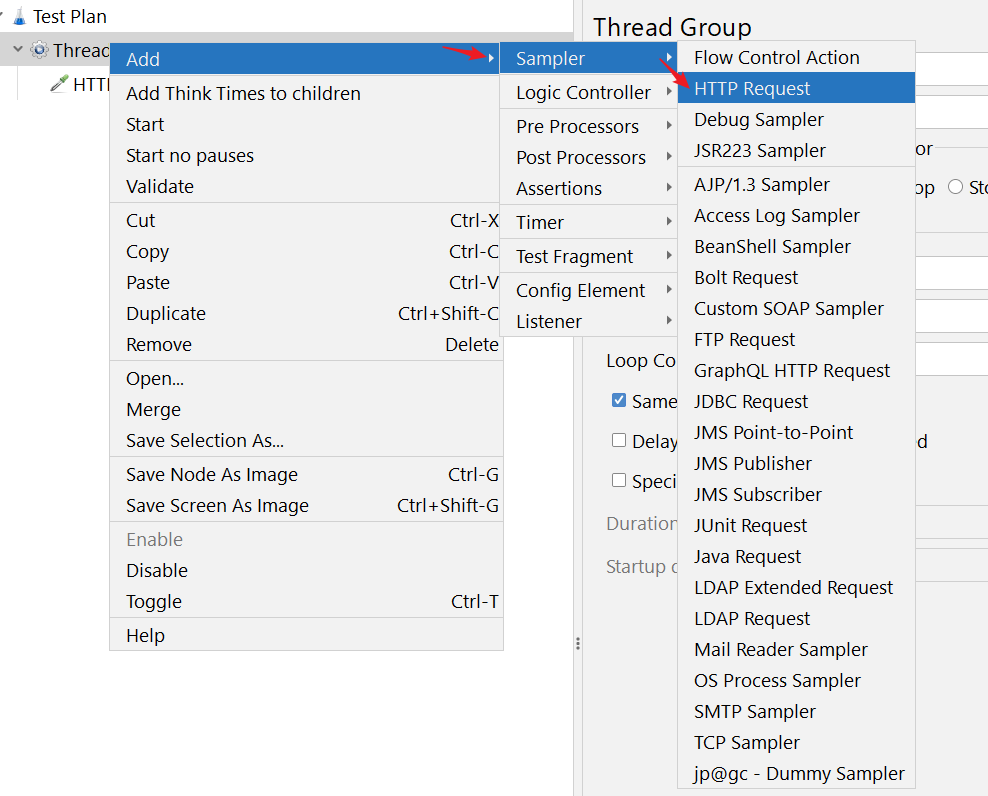Pick Debug Sampler from the submenu
988x796 pixels.
(x=759, y=120)
